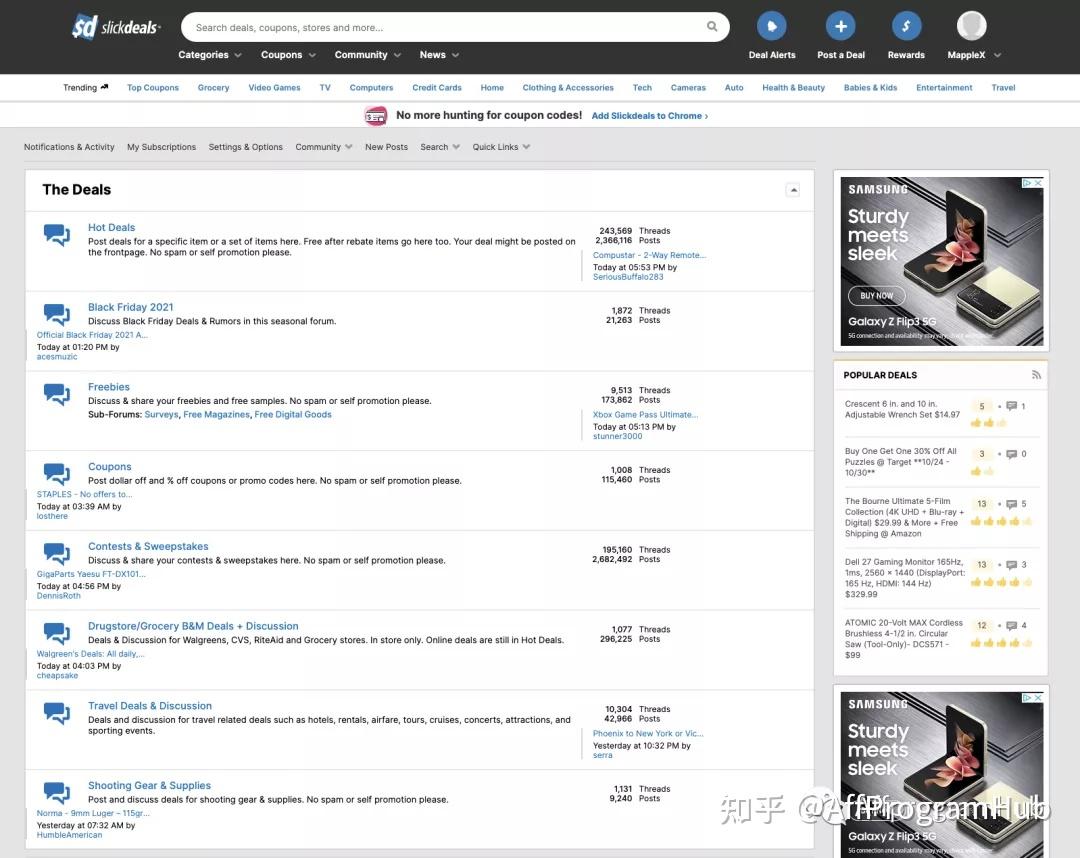Screen dimensions: 1080x858
Task: Open the Coupons dropdown in header
Action: click(288, 54)
